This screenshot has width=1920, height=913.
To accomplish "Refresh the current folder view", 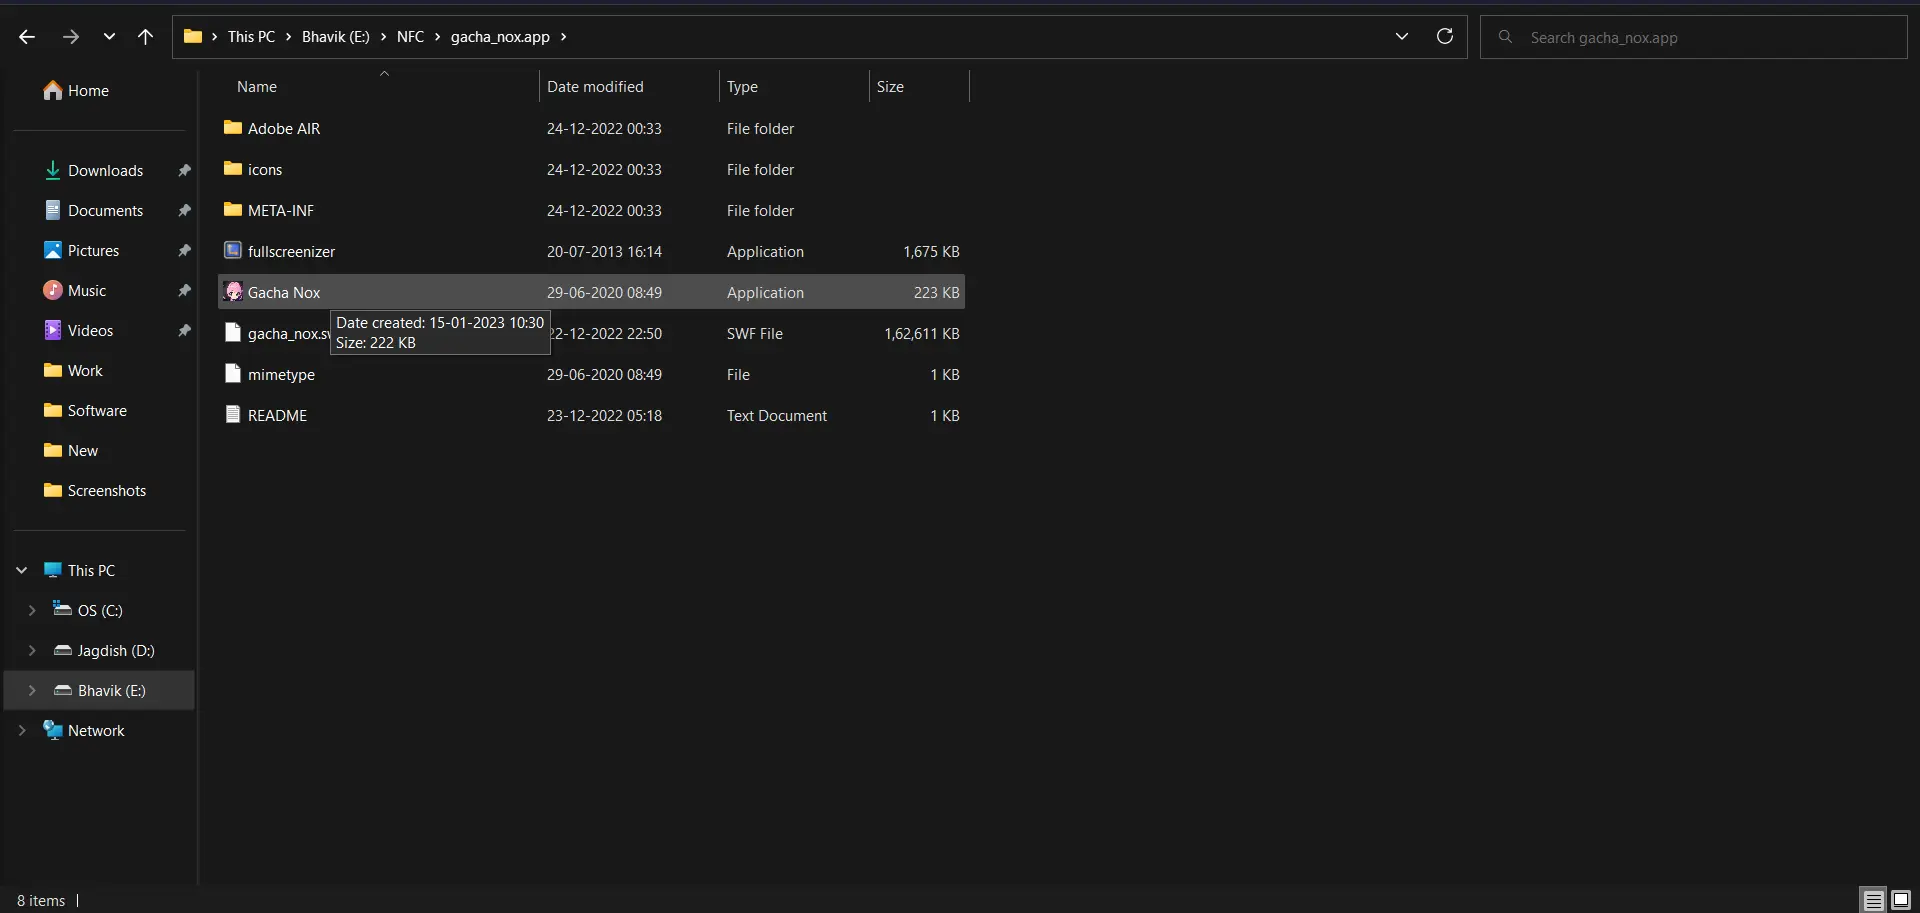I will point(1444,37).
